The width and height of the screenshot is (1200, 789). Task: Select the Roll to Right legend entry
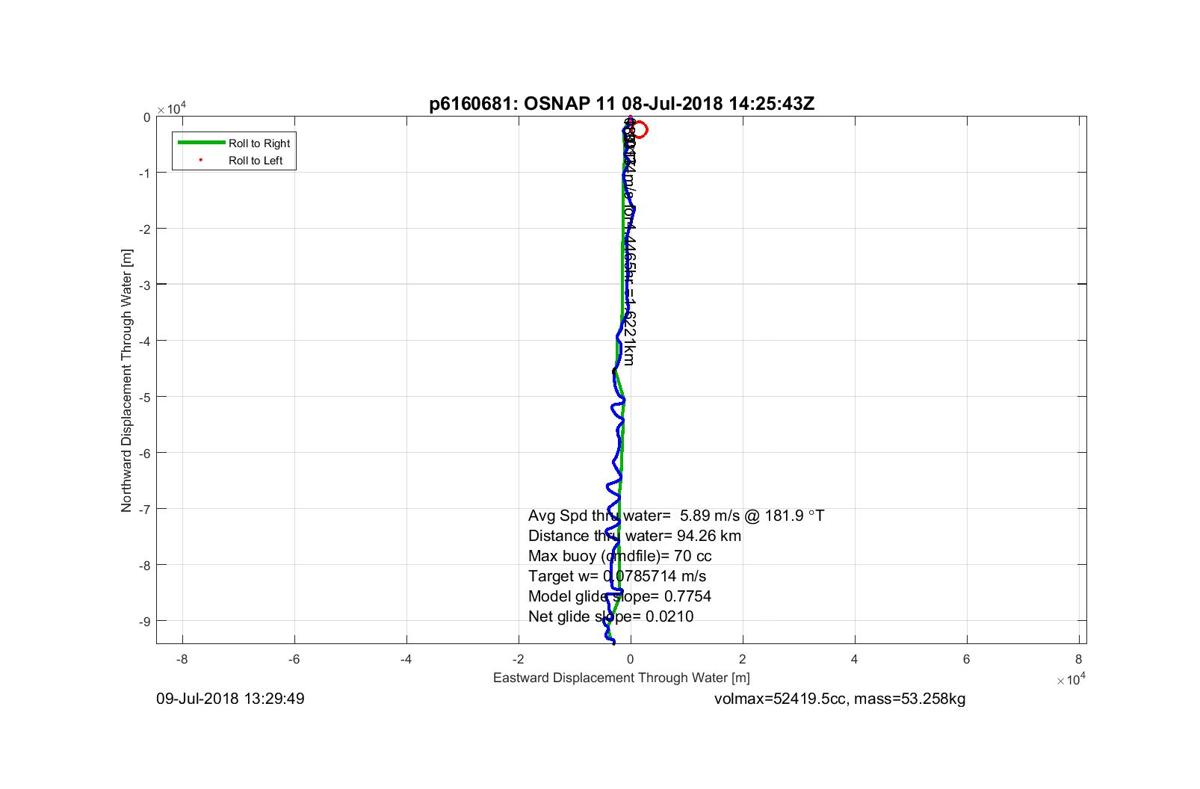[235, 143]
